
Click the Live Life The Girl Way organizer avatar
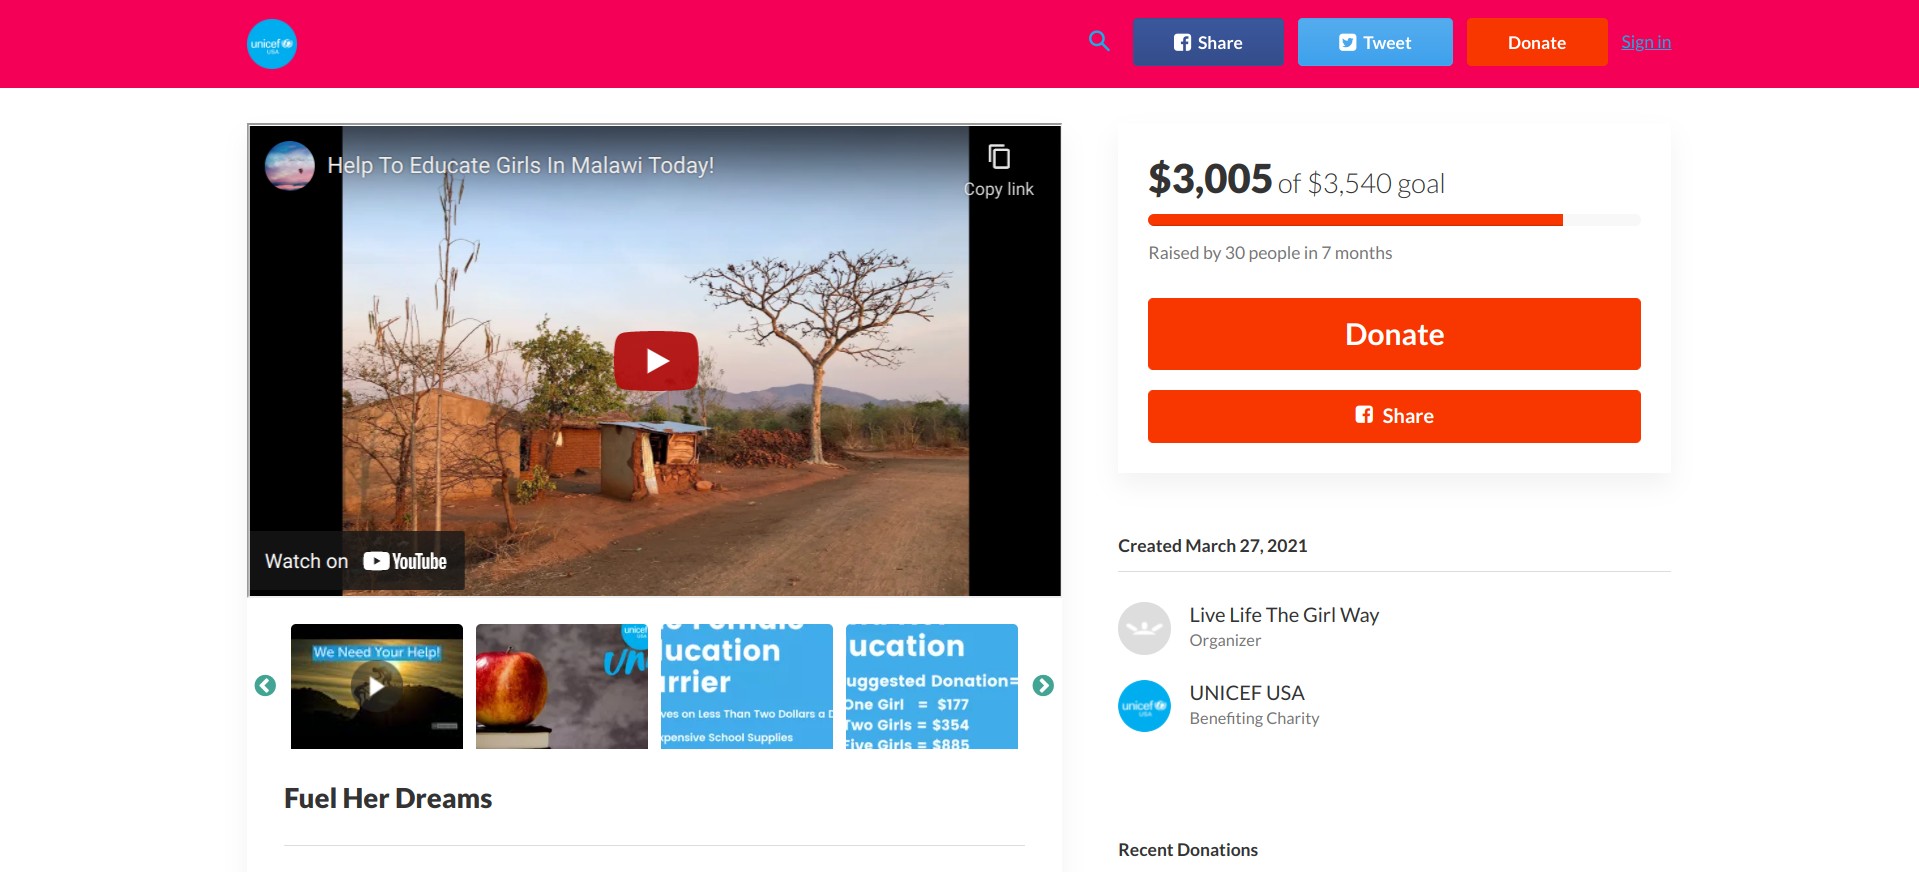[1144, 628]
